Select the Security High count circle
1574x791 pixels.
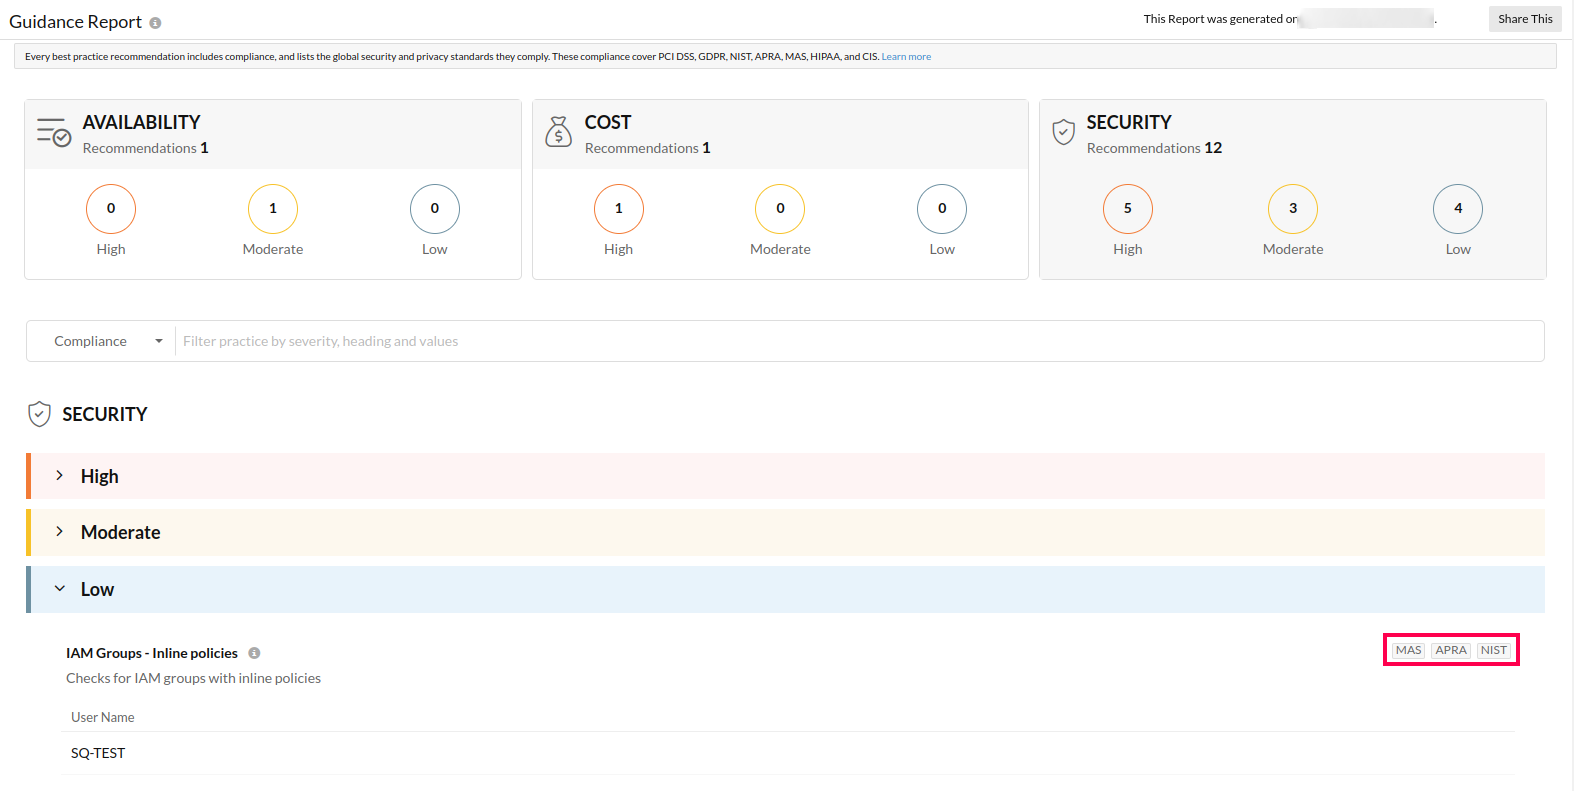tap(1127, 209)
